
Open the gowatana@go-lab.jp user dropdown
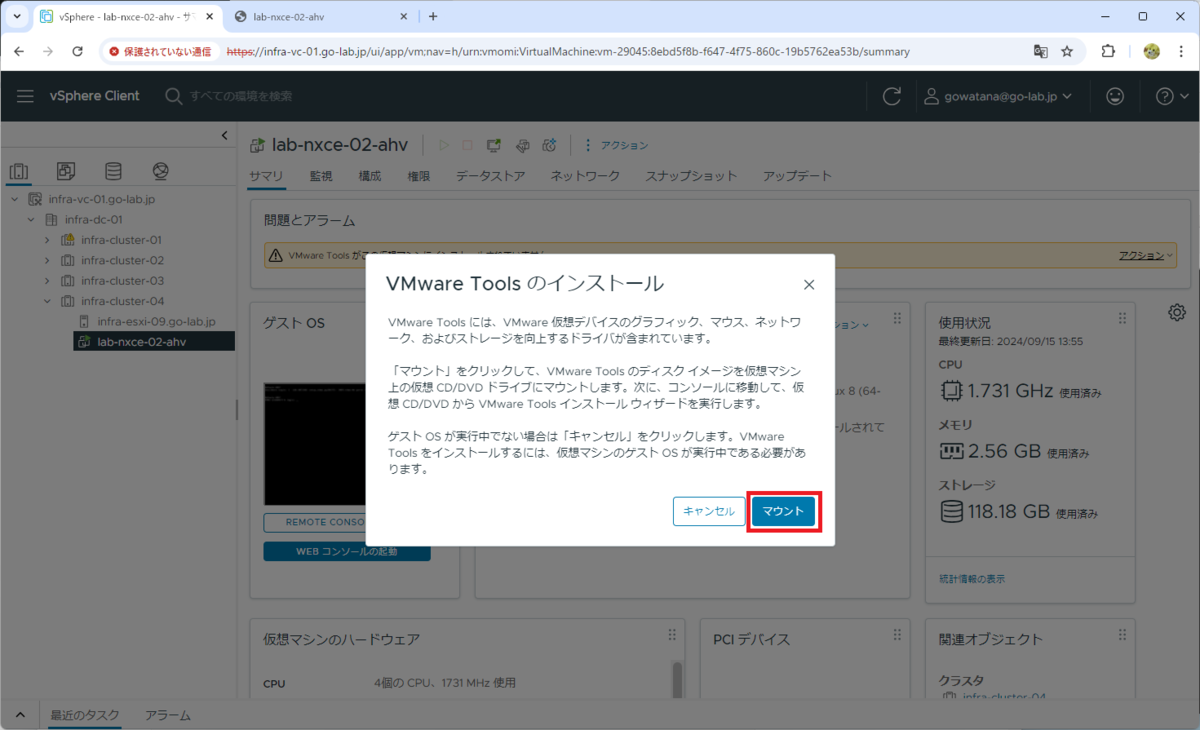pos(998,96)
